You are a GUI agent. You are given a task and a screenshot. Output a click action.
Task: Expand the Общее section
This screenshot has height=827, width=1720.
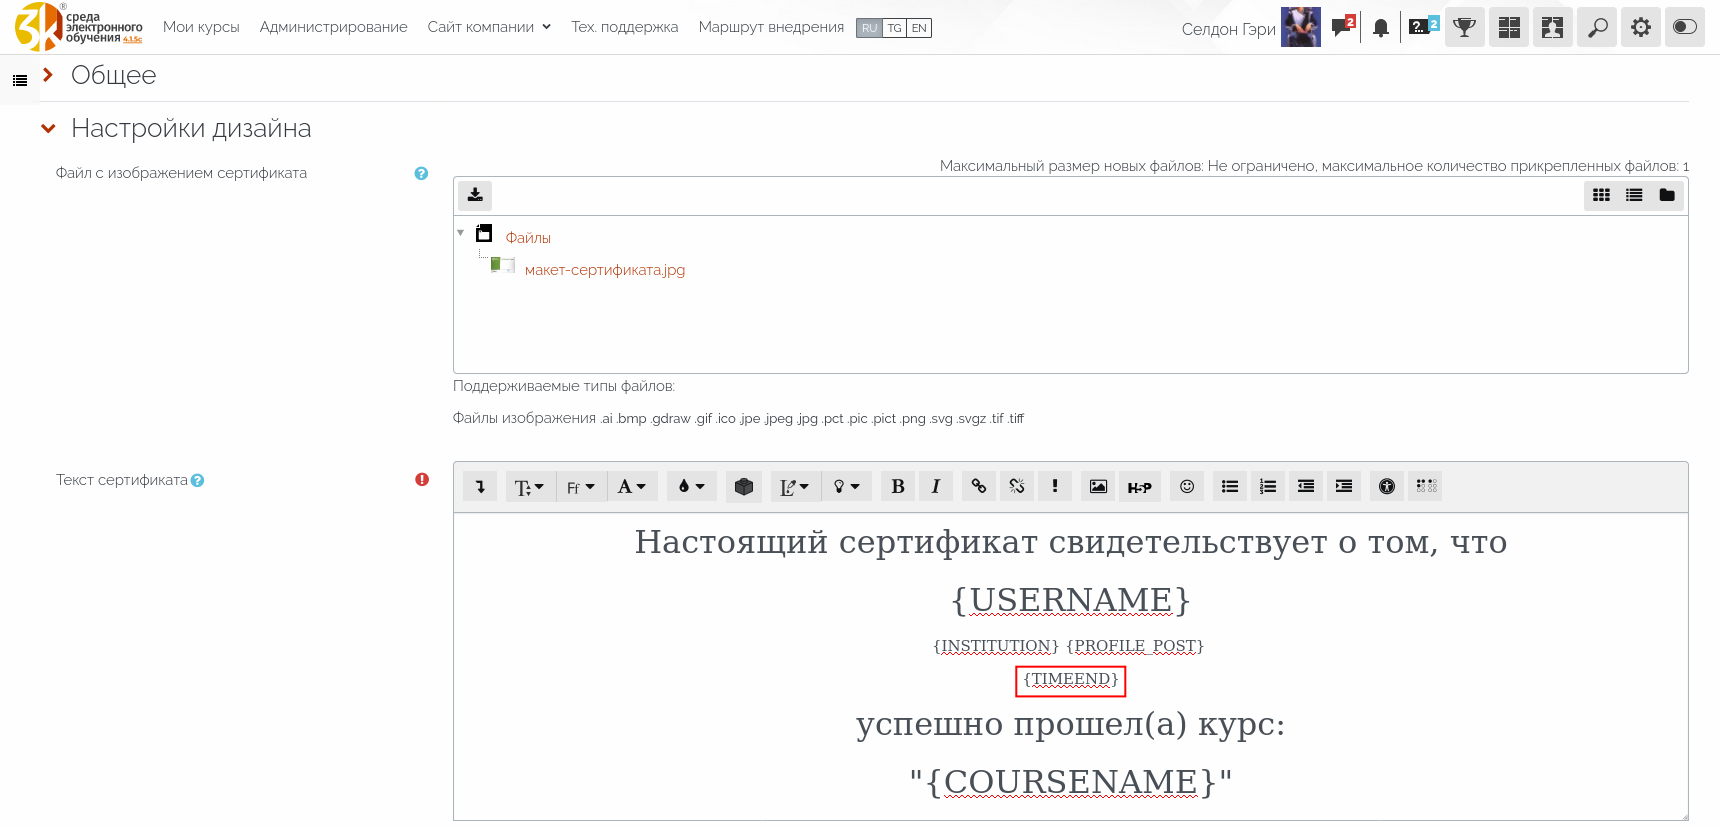(113, 76)
